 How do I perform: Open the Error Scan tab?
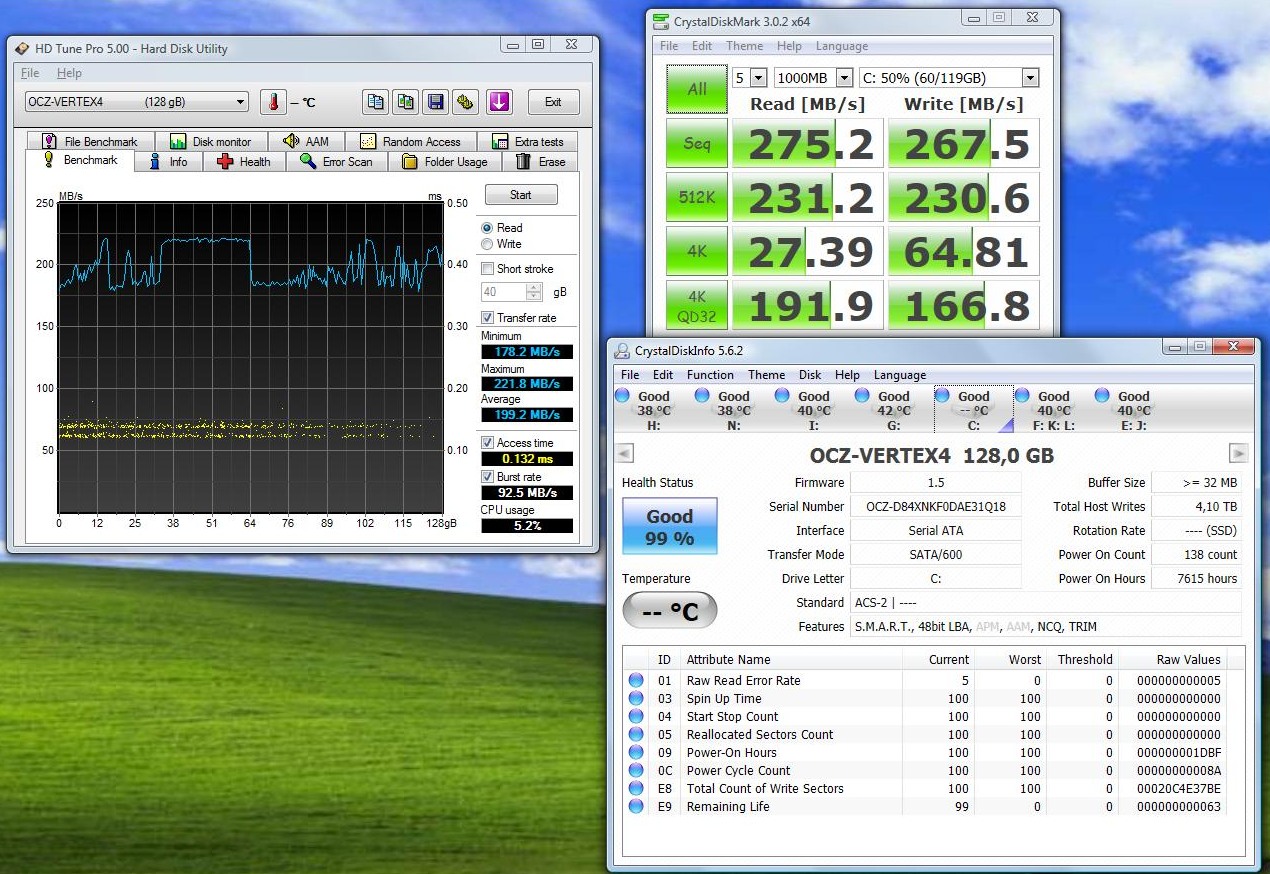[336, 161]
